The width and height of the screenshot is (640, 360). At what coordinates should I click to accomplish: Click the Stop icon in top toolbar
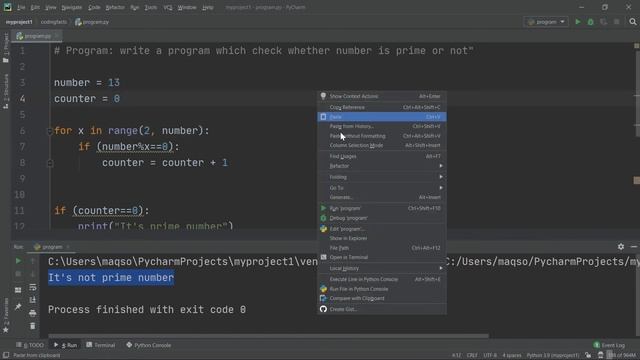[617, 22]
